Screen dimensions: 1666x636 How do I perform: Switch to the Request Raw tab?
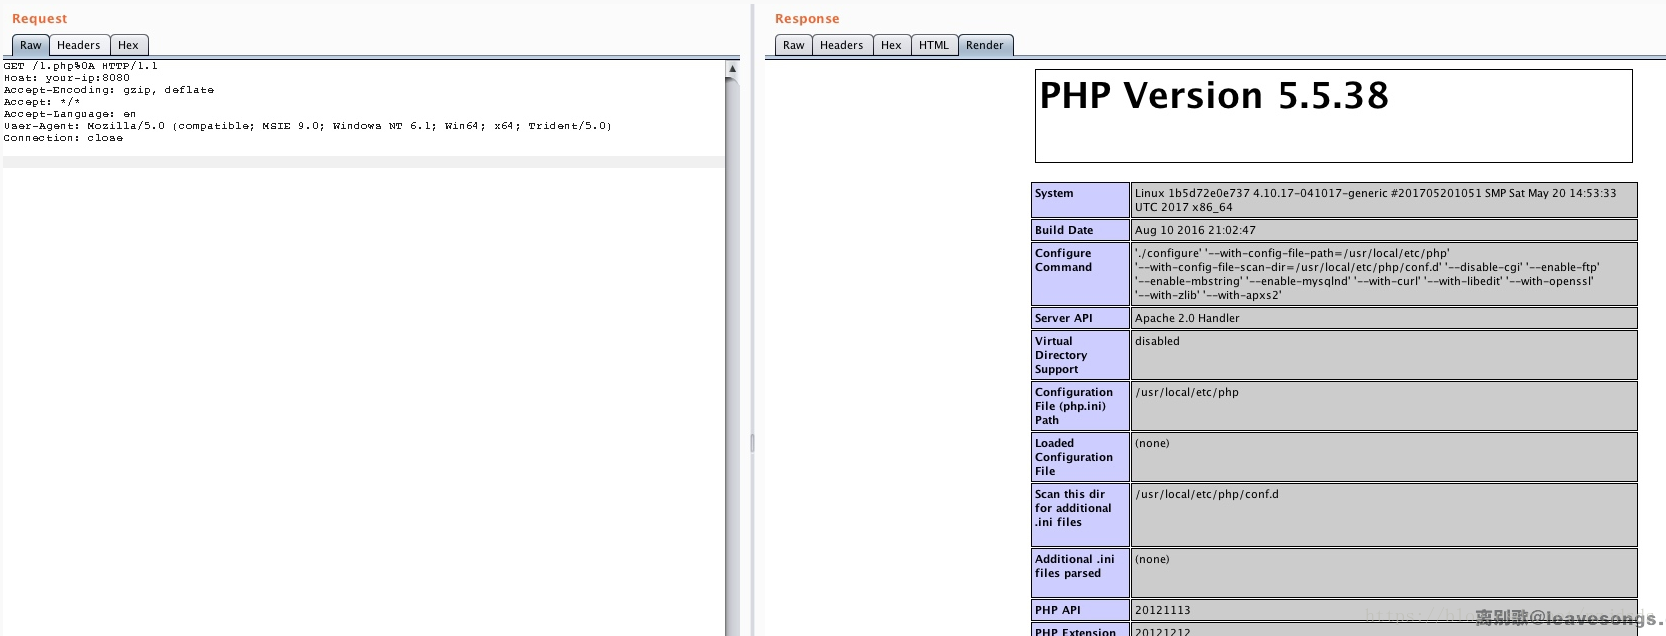point(30,45)
